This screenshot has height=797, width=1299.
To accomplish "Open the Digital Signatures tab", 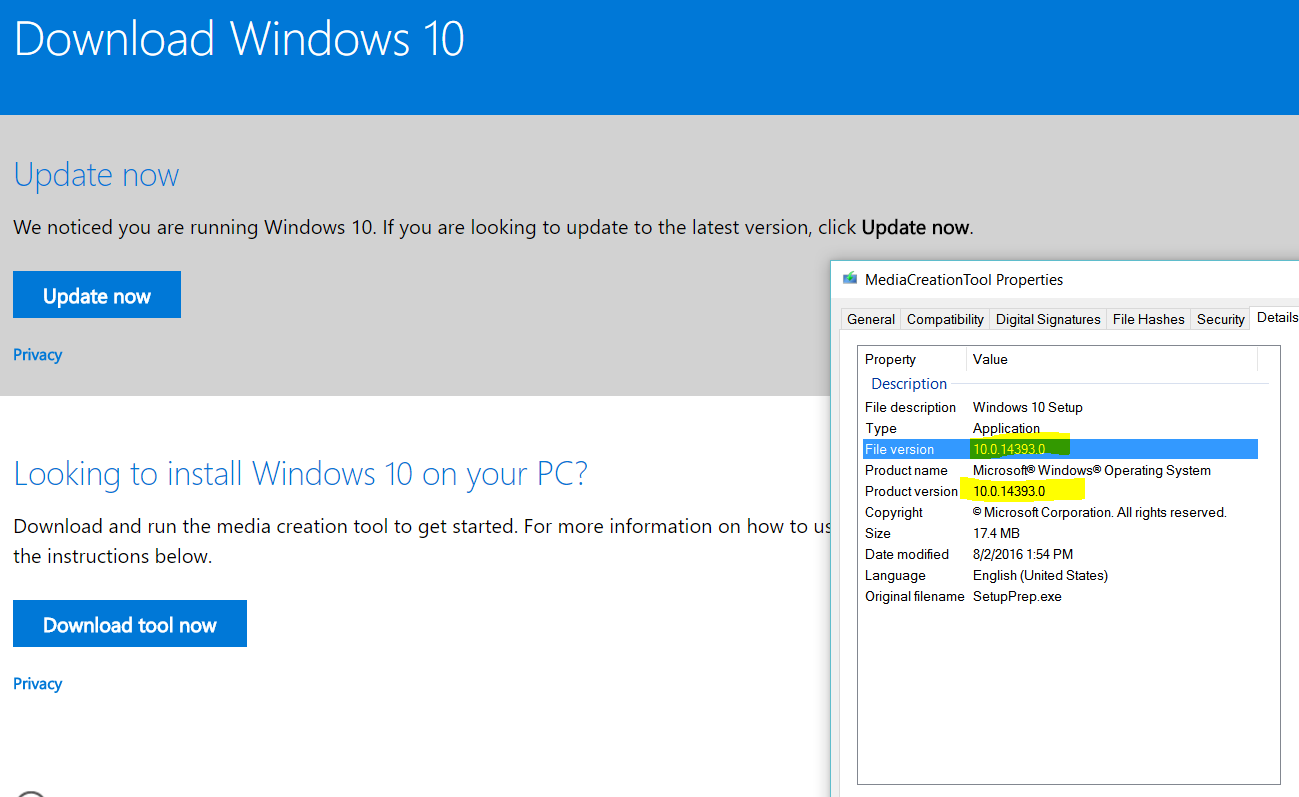I will (x=1048, y=319).
